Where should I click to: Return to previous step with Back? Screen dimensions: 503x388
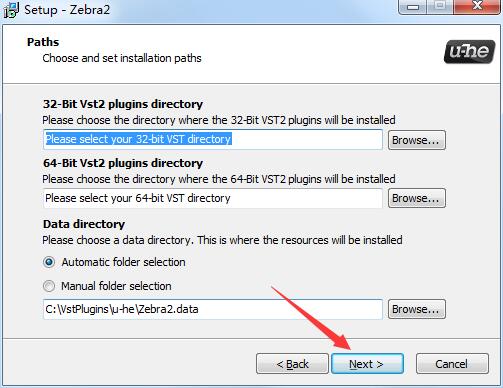tap(292, 364)
